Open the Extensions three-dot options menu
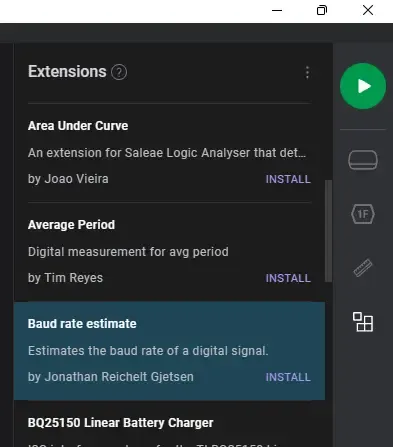The width and height of the screenshot is (393, 447). coord(307,72)
